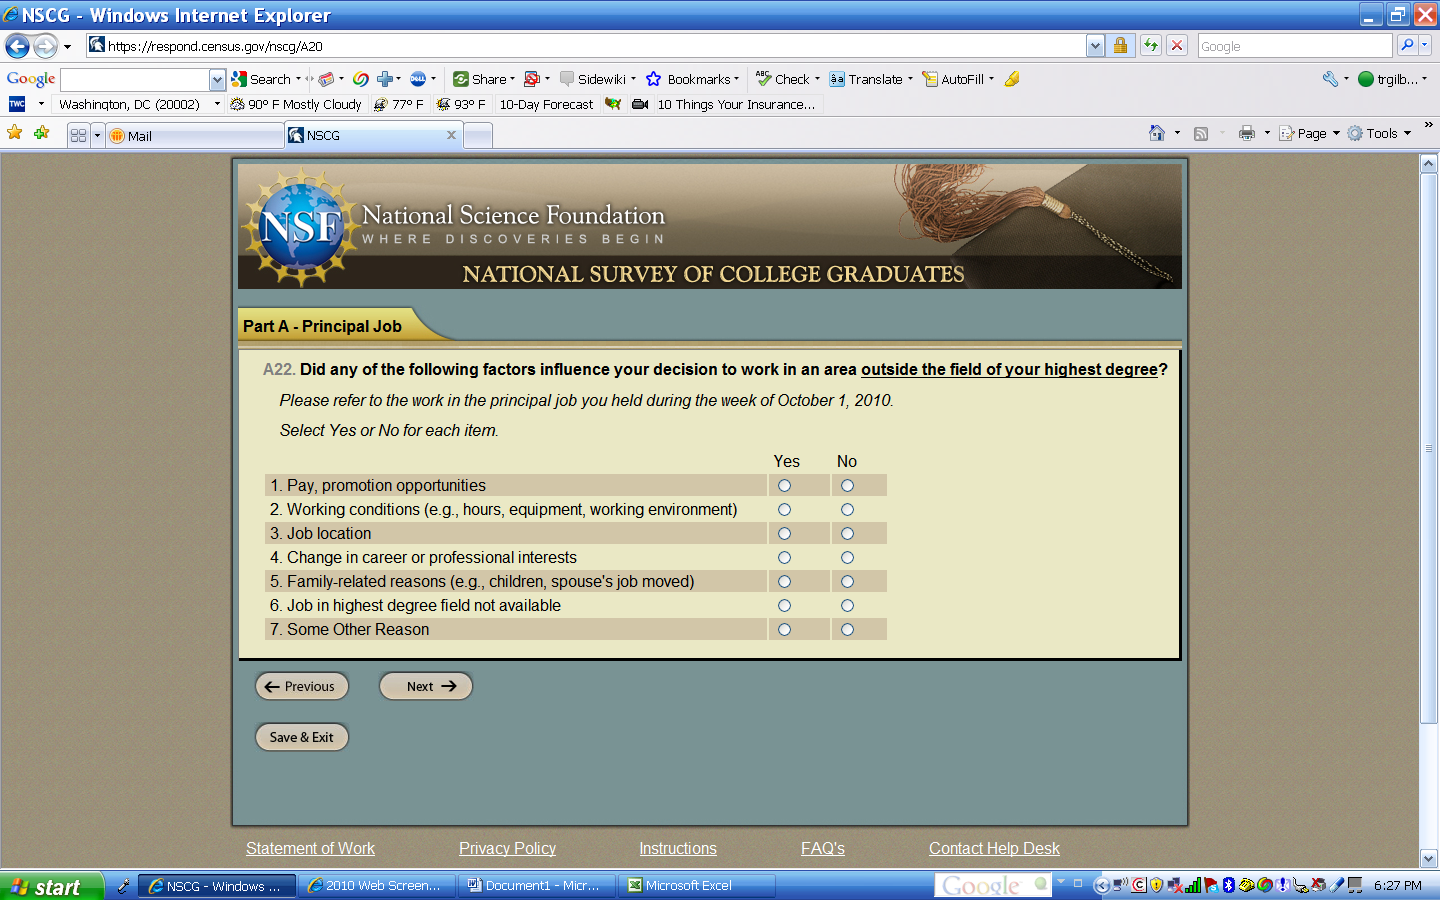
Task: Click the Stop loading X icon
Action: 1177,45
